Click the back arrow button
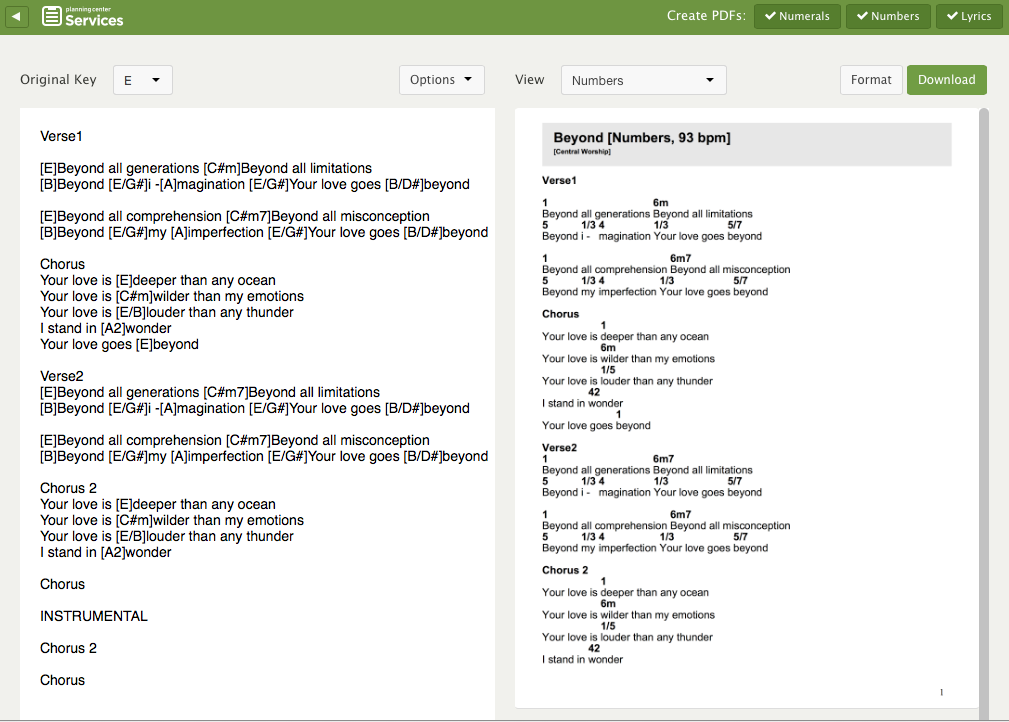Image resolution: width=1009 pixels, height=722 pixels. 18,16
